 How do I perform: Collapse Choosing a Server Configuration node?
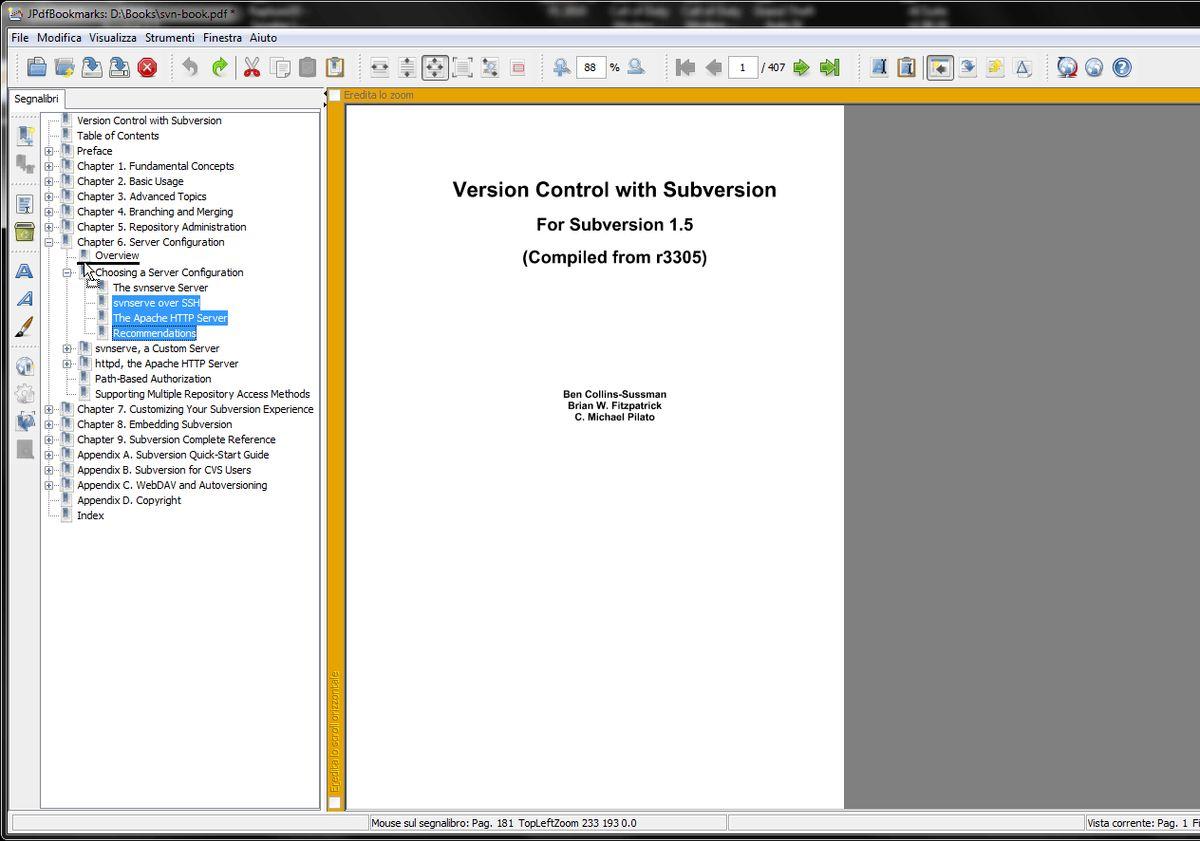(x=67, y=272)
